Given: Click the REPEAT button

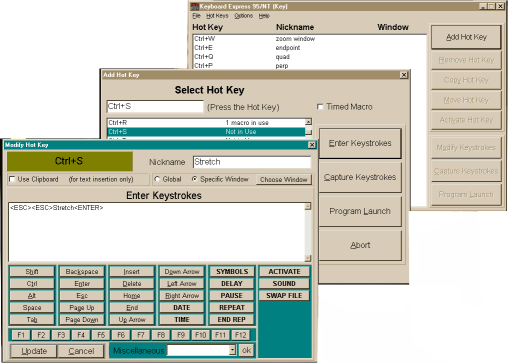Looking at the screenshot, I should pyautogui.click(x=232, y=308).
